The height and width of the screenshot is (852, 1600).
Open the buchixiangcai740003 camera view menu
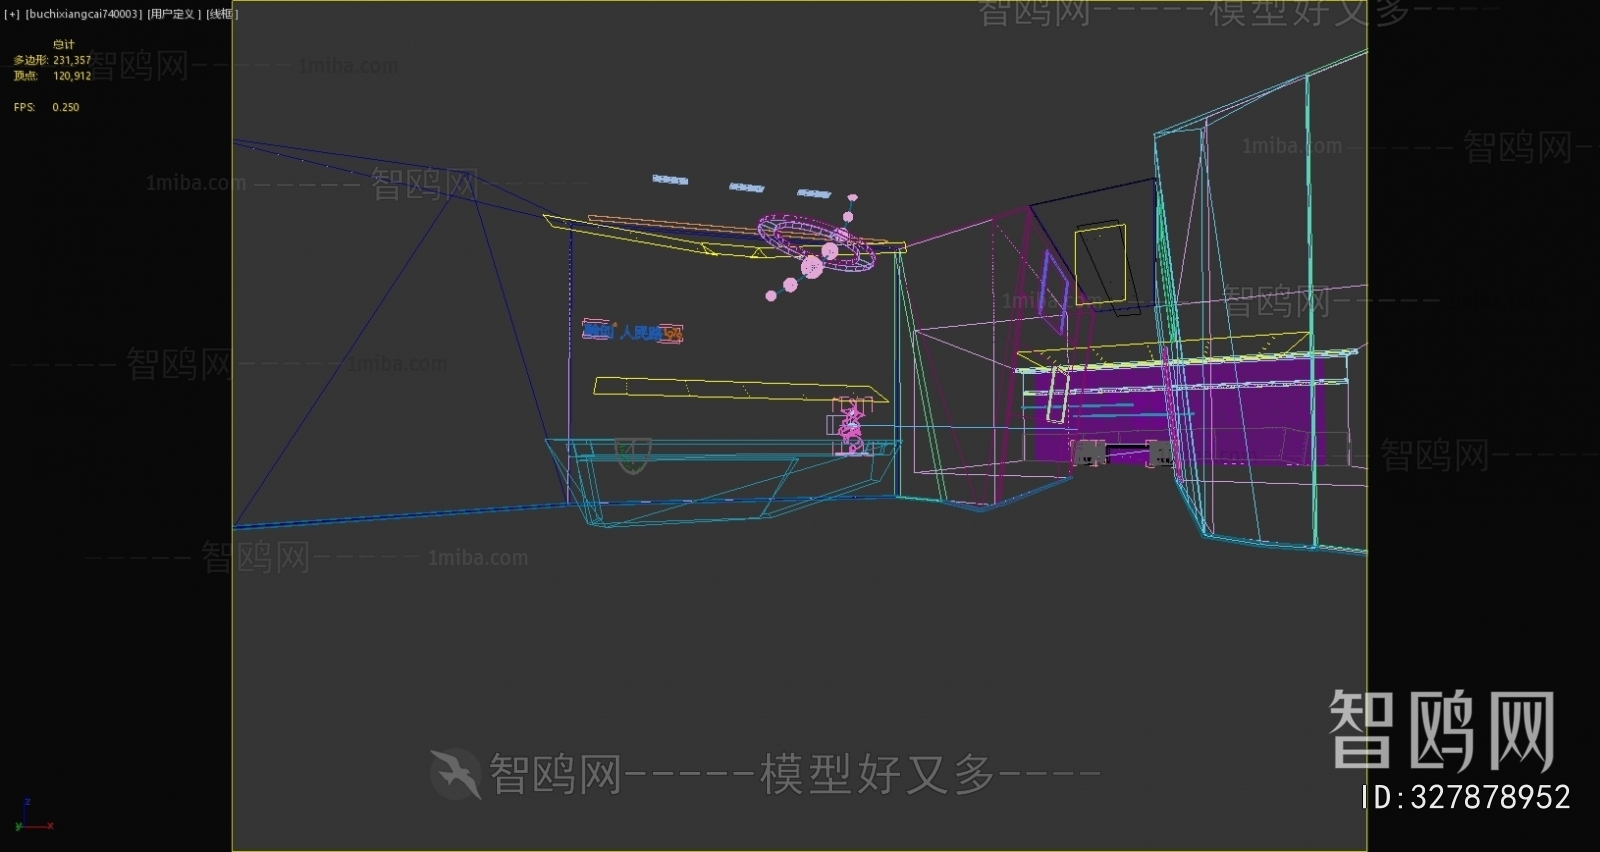pos(84,14)
